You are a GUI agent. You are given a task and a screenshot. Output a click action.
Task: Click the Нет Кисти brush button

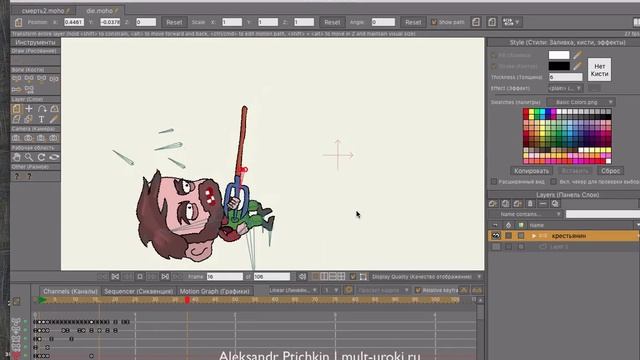pos(599,70)
